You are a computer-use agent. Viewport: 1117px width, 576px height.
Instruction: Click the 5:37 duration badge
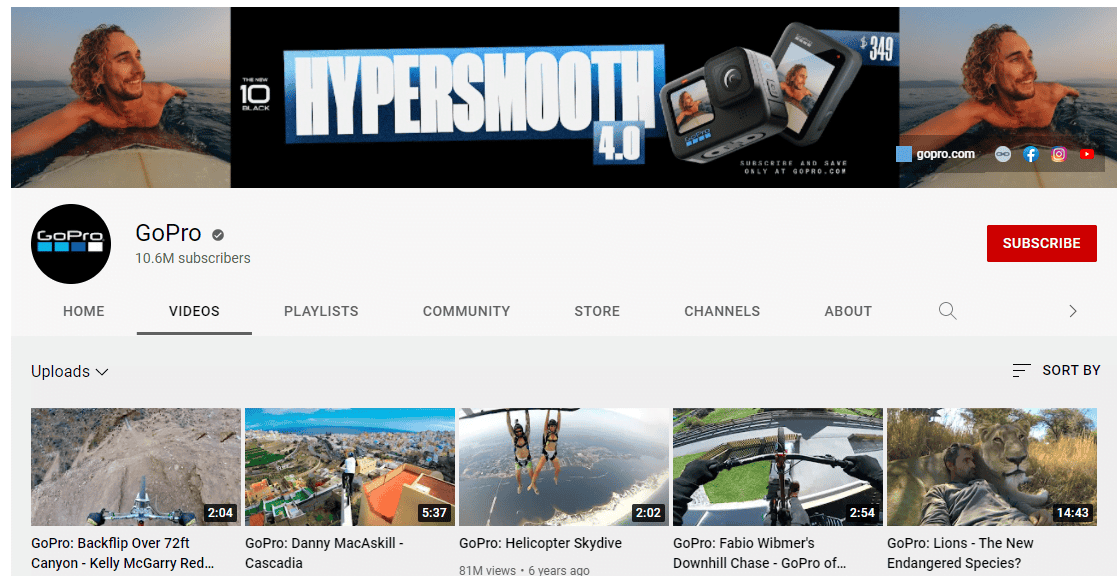click(435, 512)
